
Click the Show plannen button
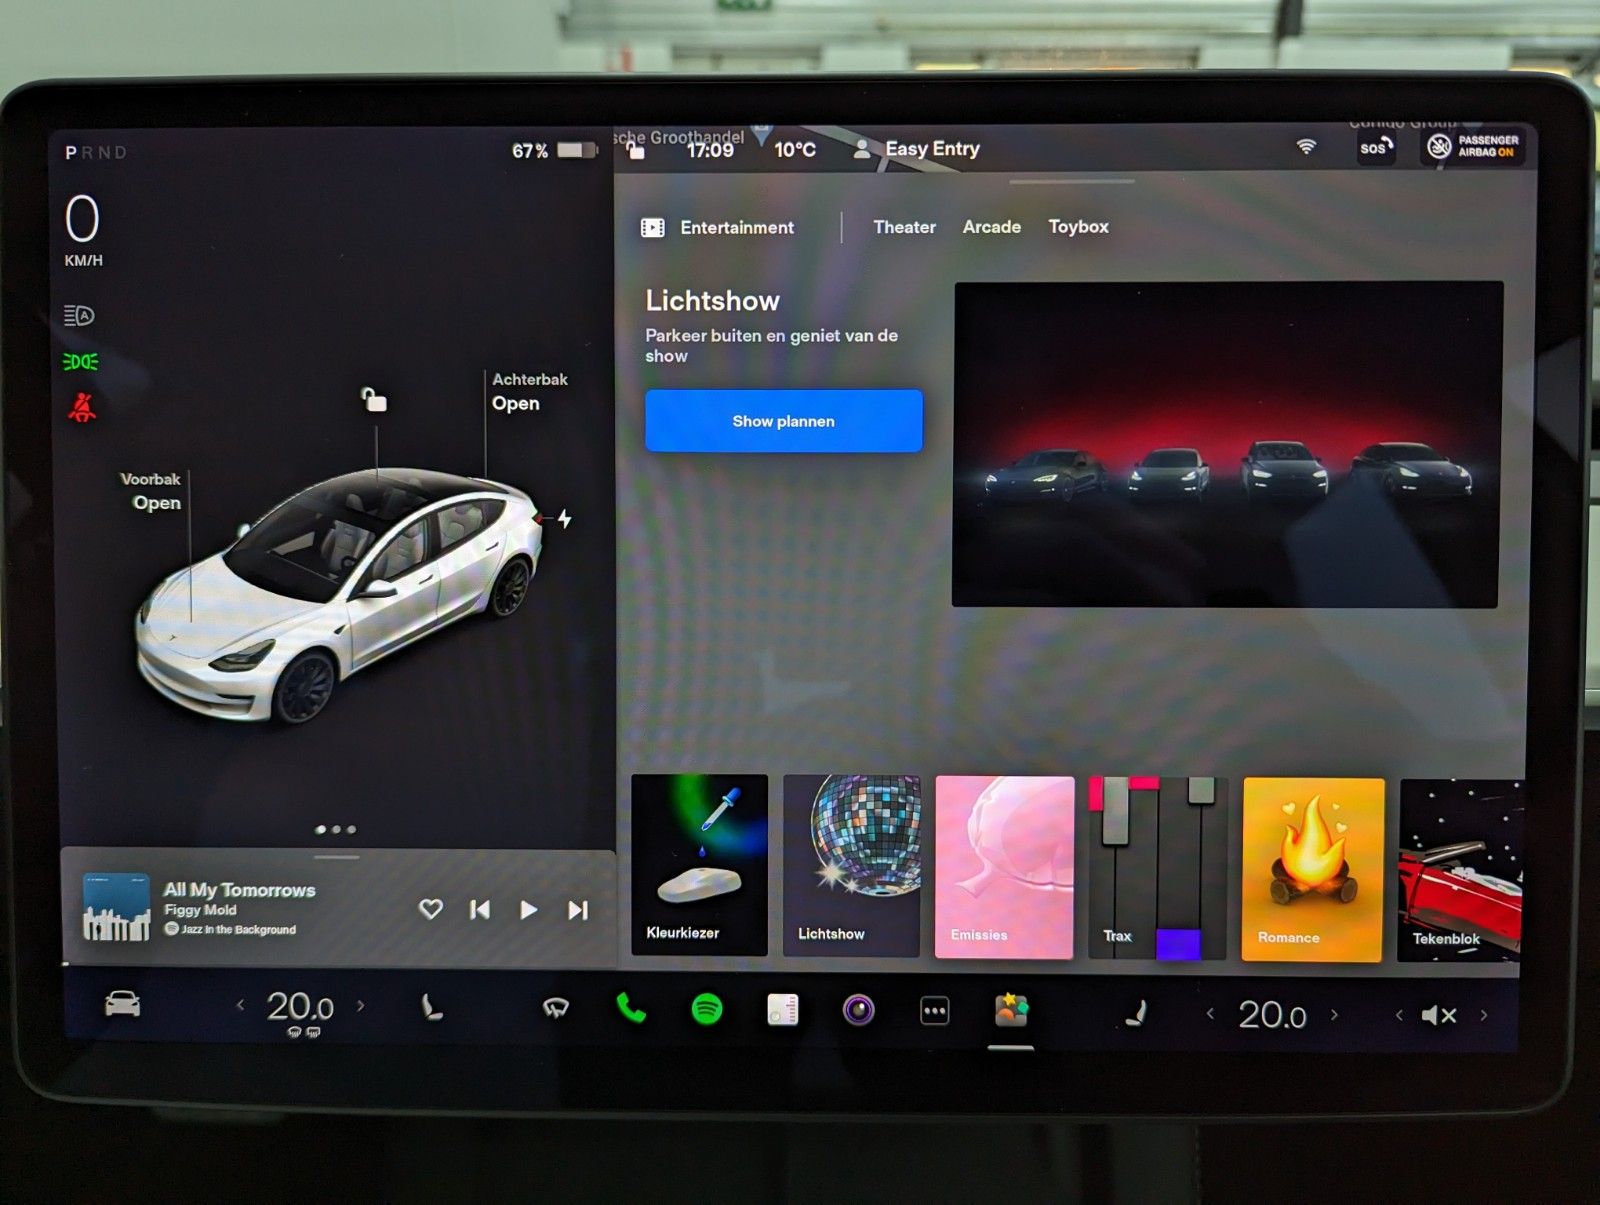click(783, 421)
